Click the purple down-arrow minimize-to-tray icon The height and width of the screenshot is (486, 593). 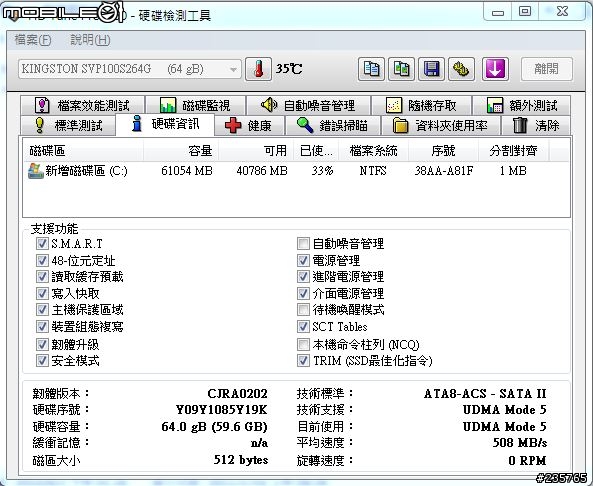point(495,69)
